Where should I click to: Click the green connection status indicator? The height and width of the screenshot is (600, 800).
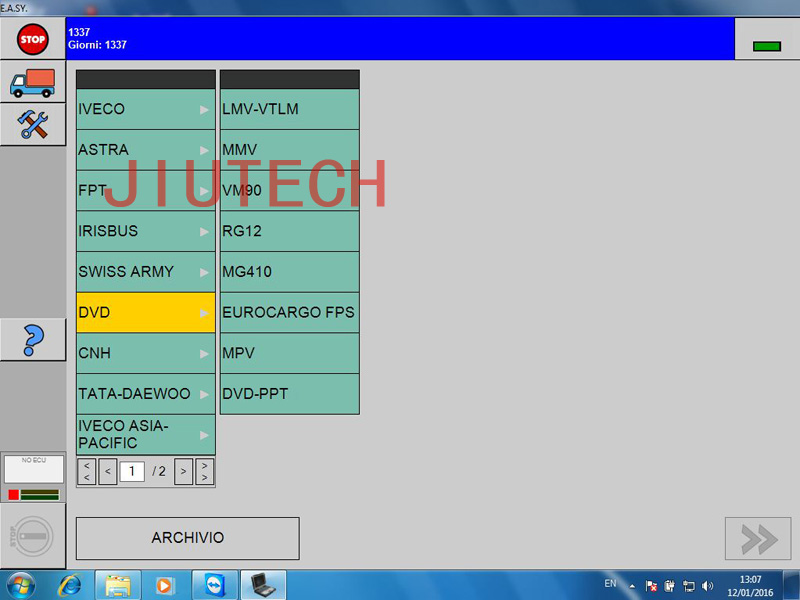click(767, 46)
